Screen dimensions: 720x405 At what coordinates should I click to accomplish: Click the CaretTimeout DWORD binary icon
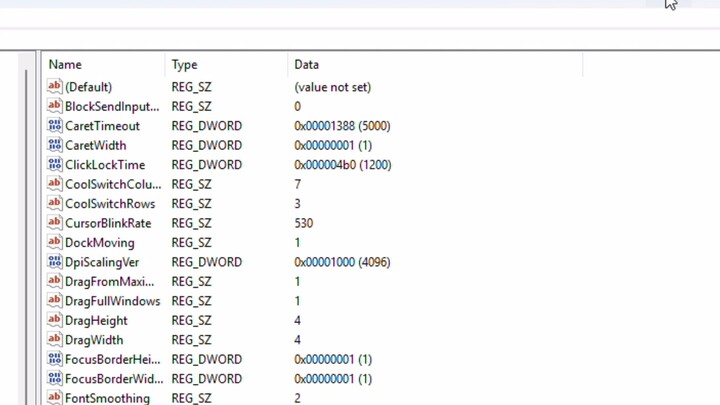click(x=54, y=125)
